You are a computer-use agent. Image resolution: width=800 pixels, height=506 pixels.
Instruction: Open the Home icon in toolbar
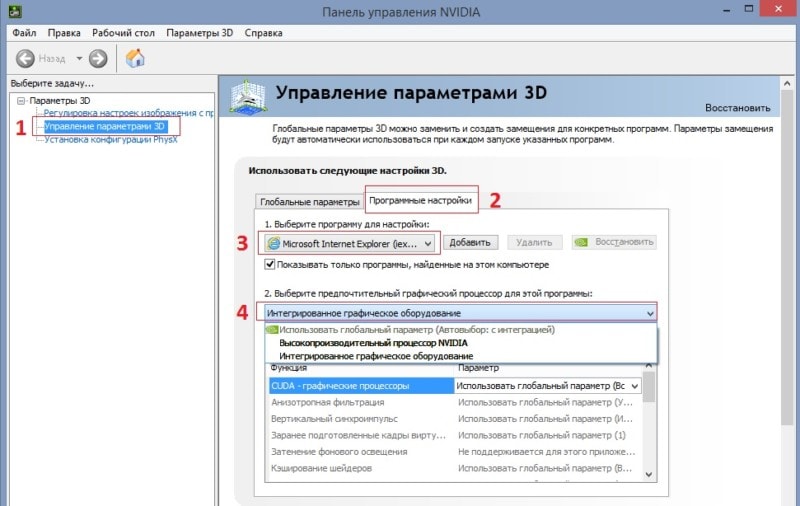coord(135,58)
